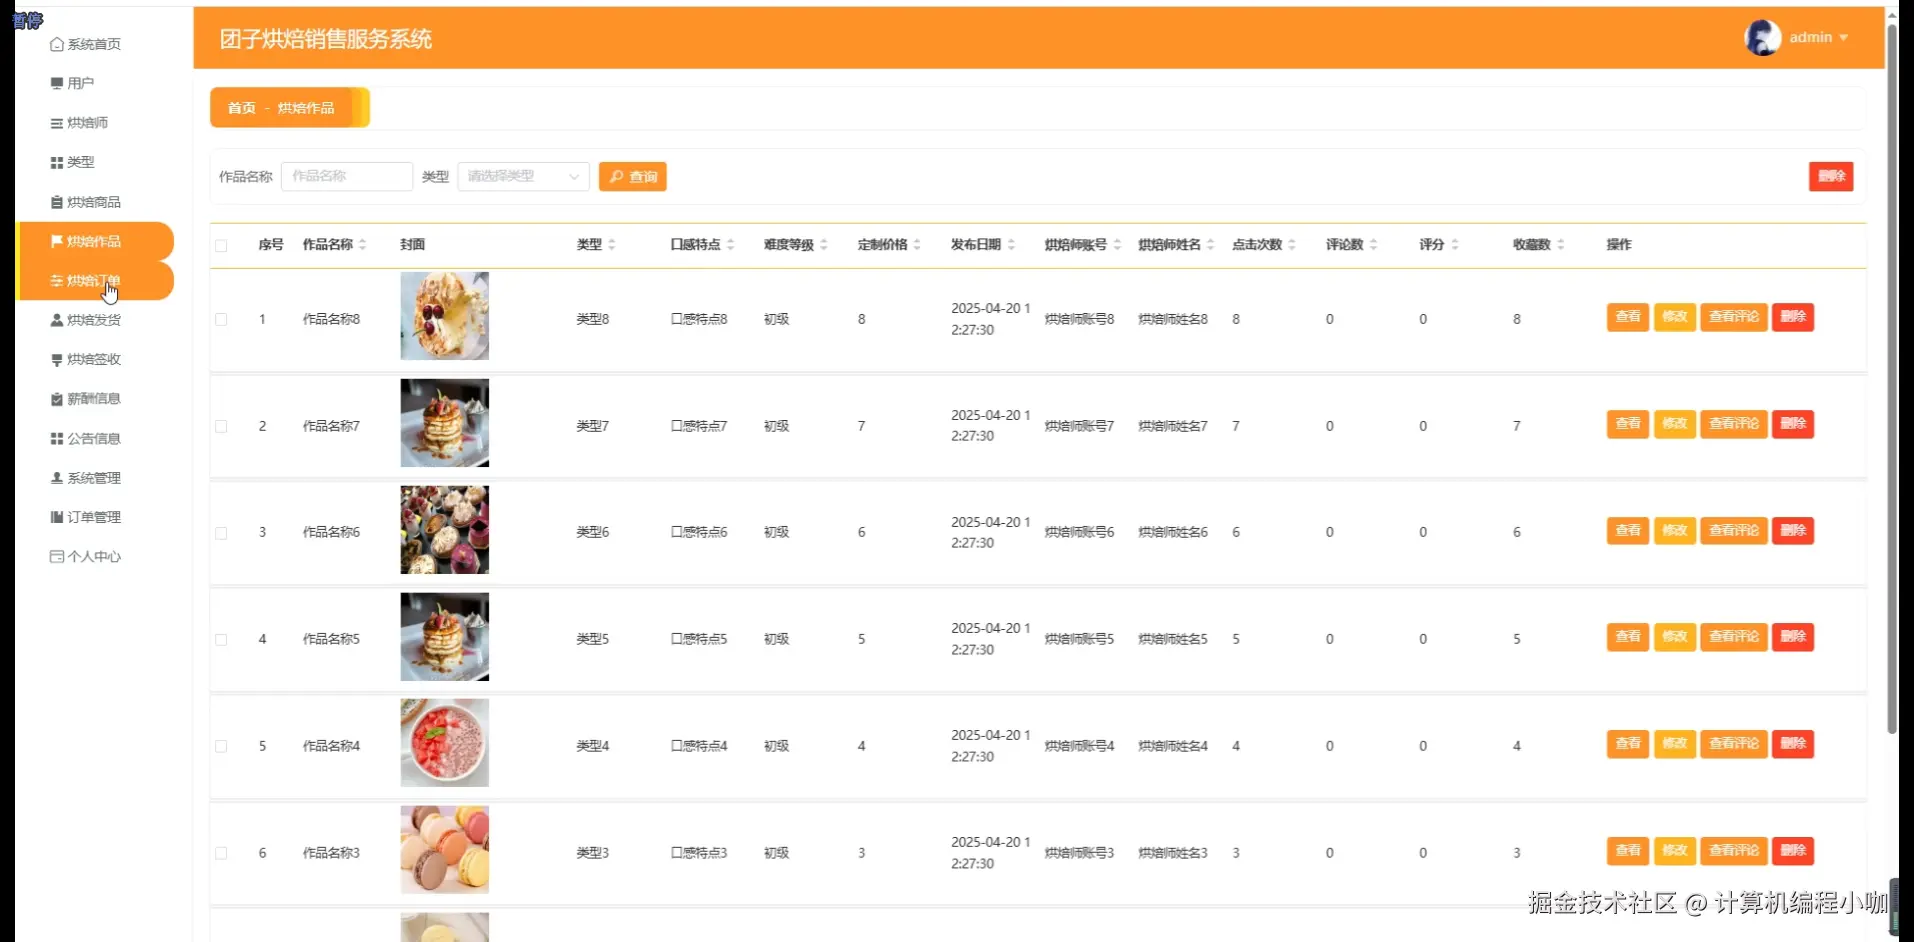Viewport: 1914px width, 942px height.
Task: Check the row for 作品名称4
Action: [x=221, y=747]
